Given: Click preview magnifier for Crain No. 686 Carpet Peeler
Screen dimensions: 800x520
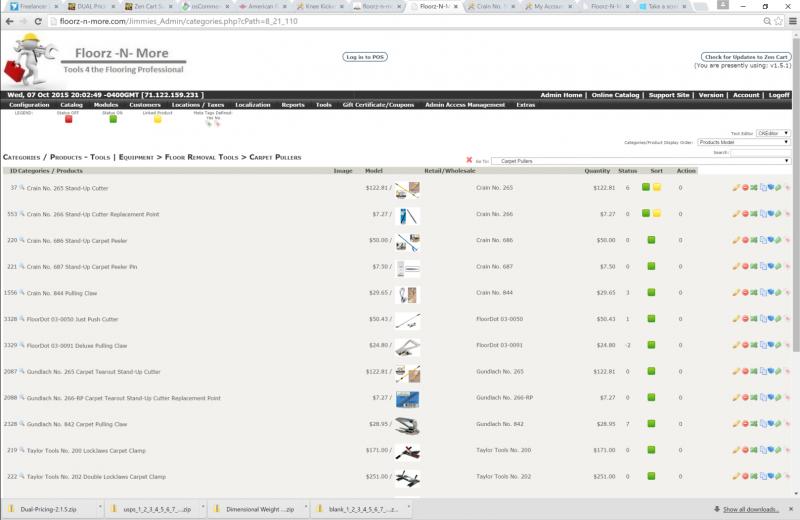Looking at the screenshot, I should (22, 240).
